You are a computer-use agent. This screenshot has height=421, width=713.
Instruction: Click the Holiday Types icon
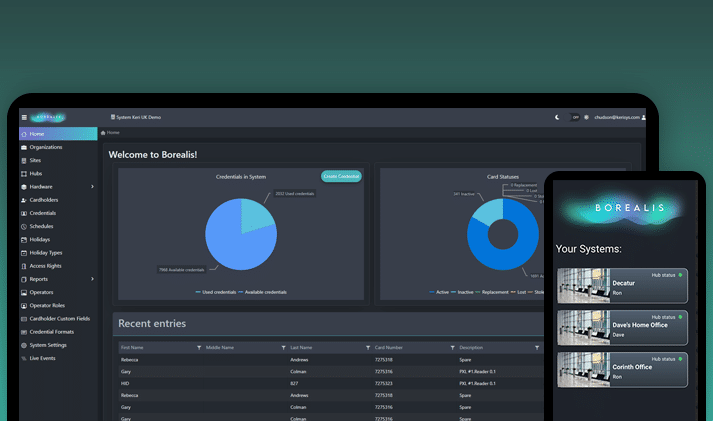click(x=24, y=253)
